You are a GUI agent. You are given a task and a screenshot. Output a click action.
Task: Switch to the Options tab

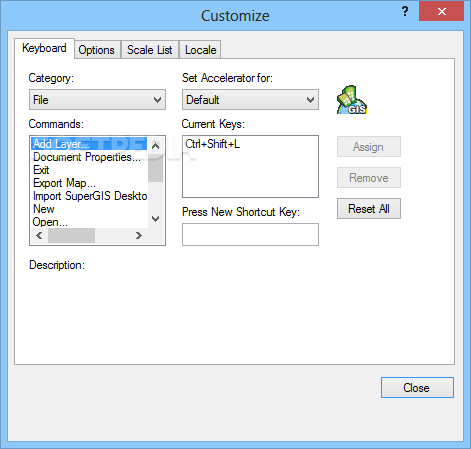click(97, 50)
